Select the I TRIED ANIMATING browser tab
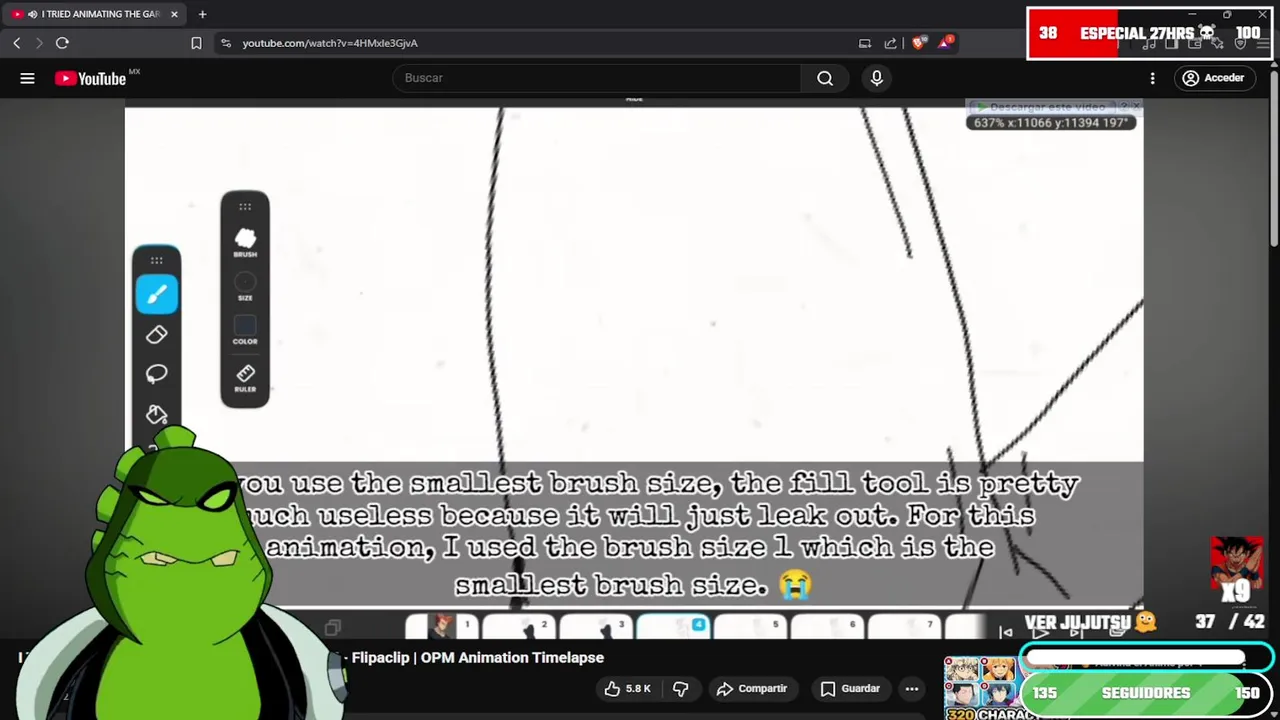The height and width of the screenshot is (720, 1280). tap(95, 14)
